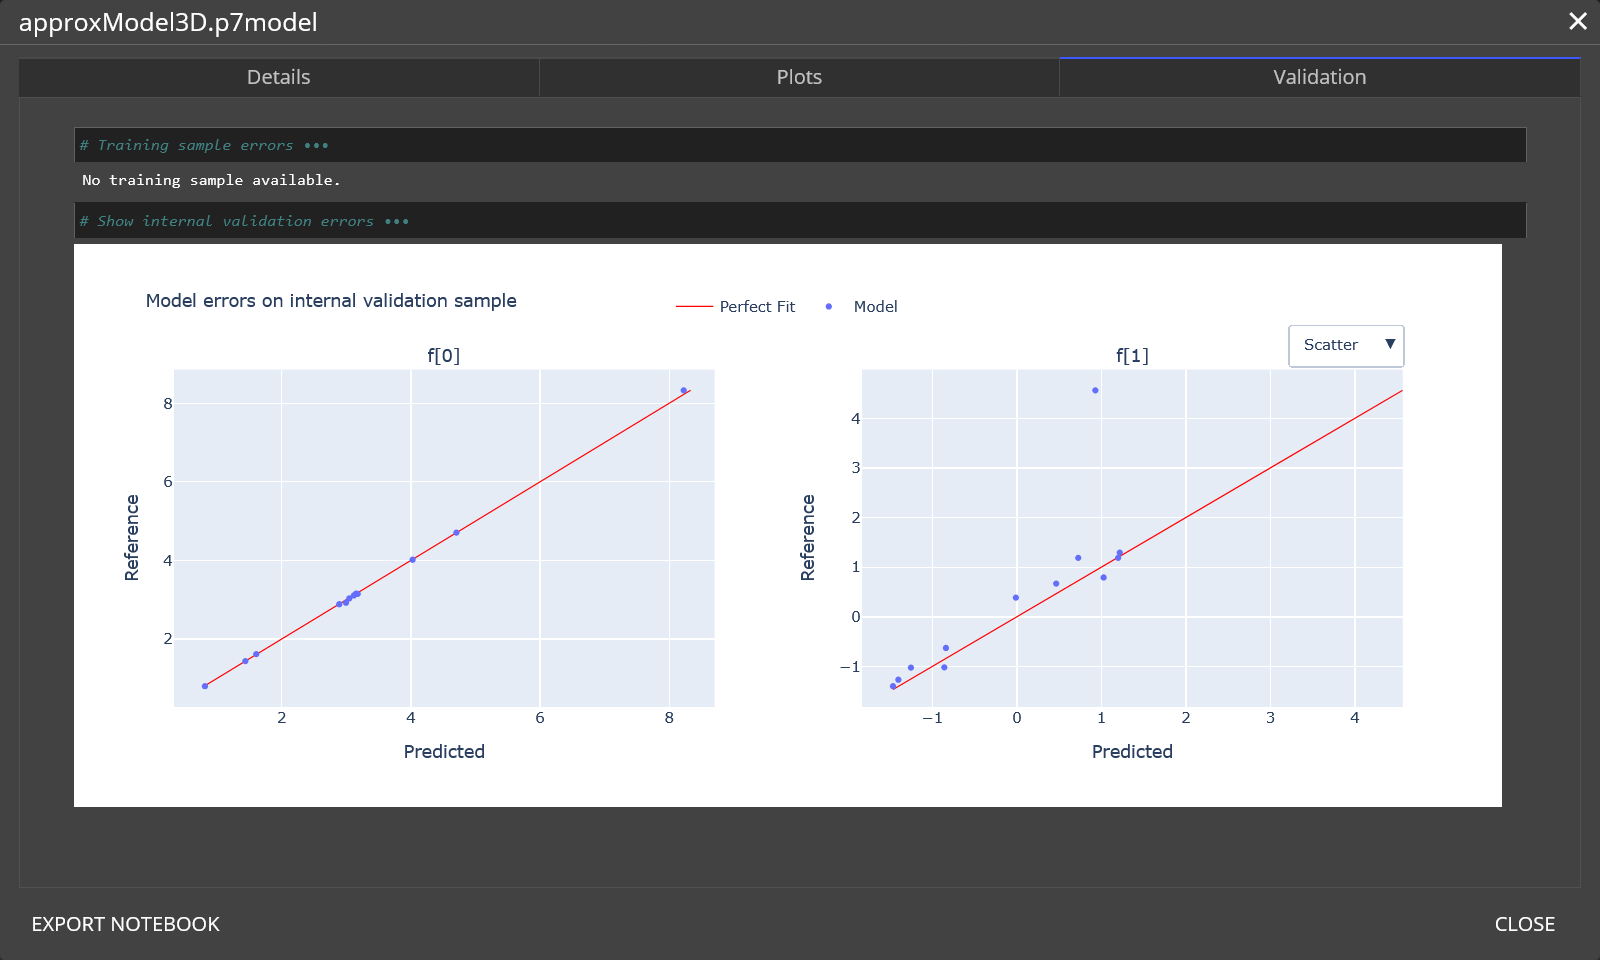Switch to the Details tab

point(278,77)
